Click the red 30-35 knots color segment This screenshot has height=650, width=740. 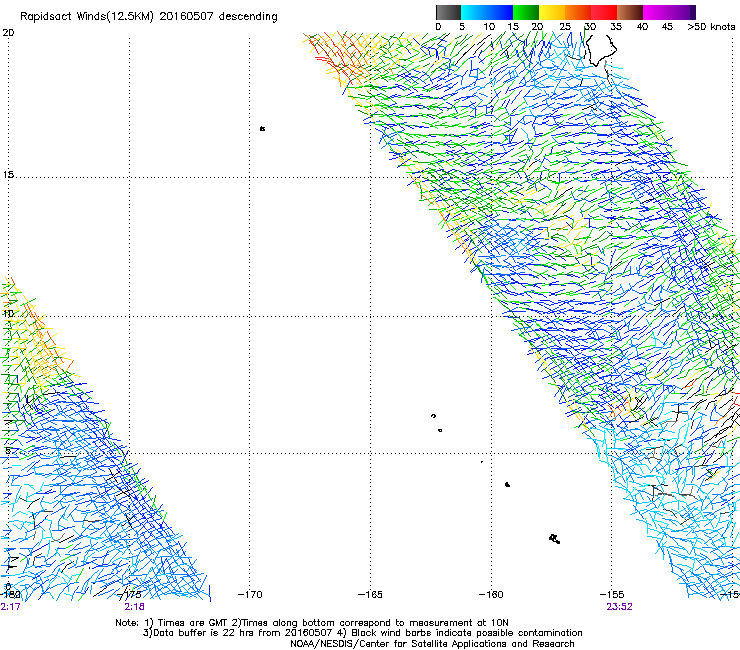604,12
